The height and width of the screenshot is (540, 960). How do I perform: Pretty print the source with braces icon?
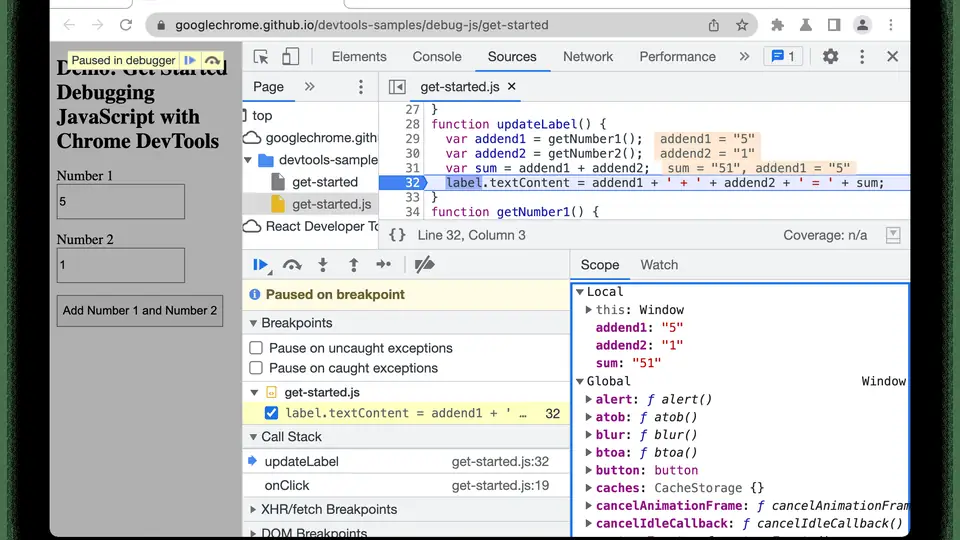click(397, 235)
